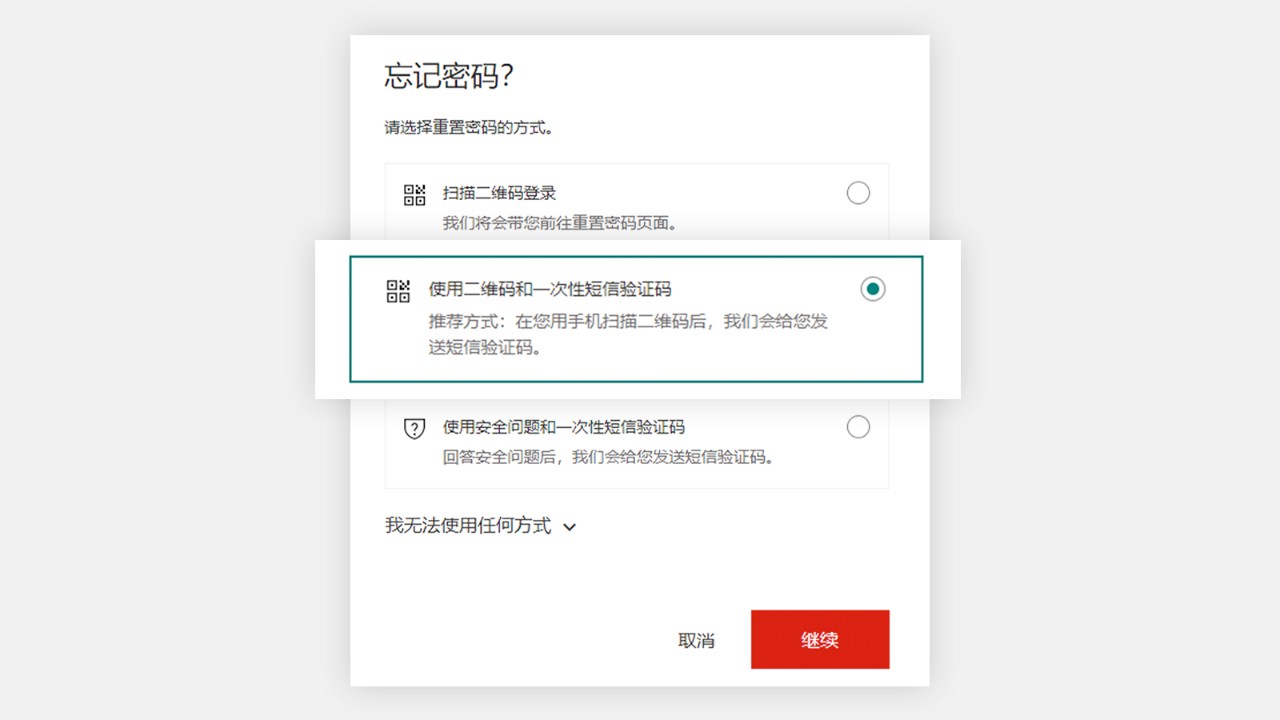The height and width of the screenshot is (720, 1280).
Task: Select the 使用安全问题和一次性短信验证码 radio button
Action: [x=858, y=427]
